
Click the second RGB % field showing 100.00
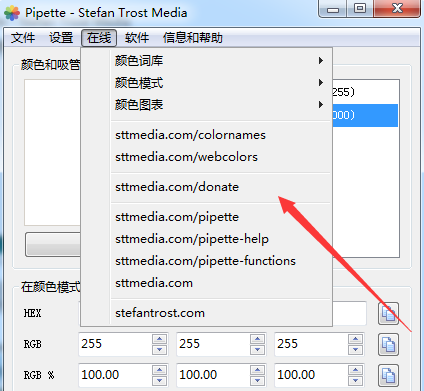[x=214, y=375]
